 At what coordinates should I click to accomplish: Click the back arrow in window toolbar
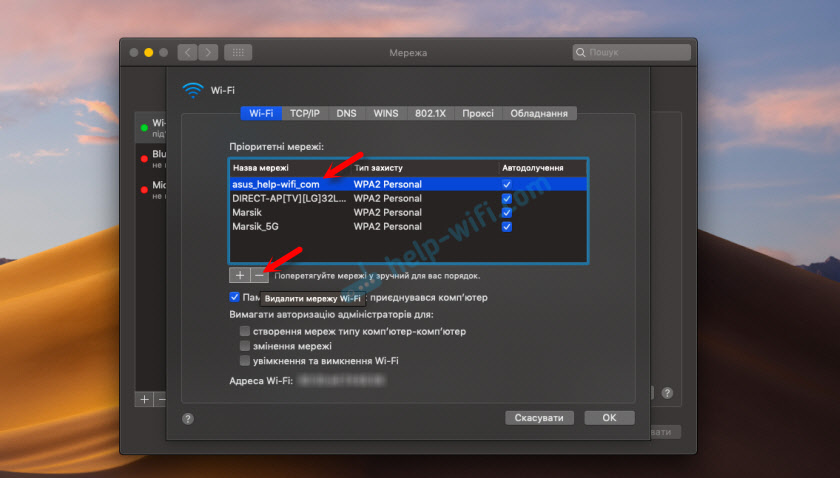187,52
